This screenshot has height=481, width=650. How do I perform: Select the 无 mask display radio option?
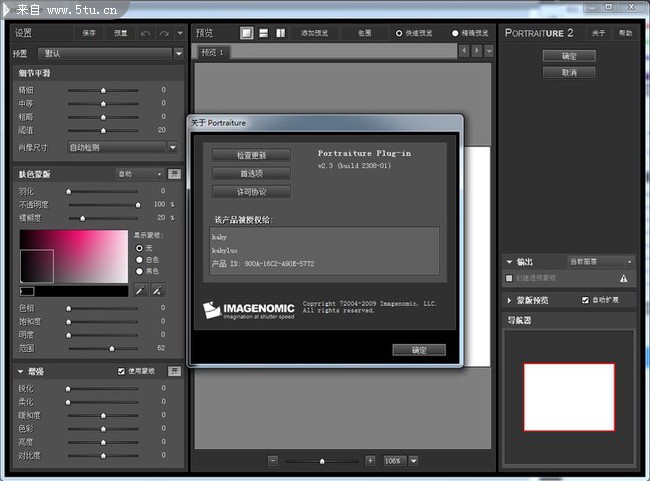click(139, 248)
